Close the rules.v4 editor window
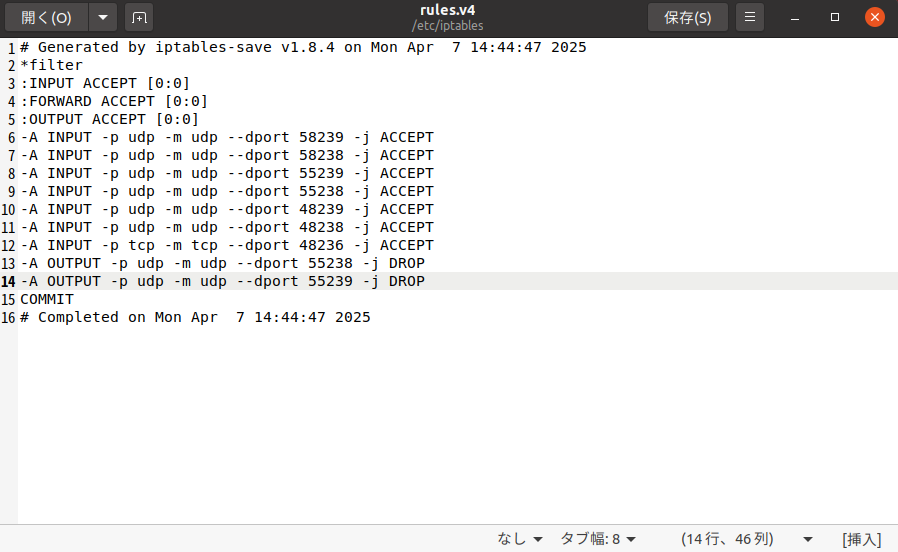This screenshot has width=898, height=552. pos(875,17)
